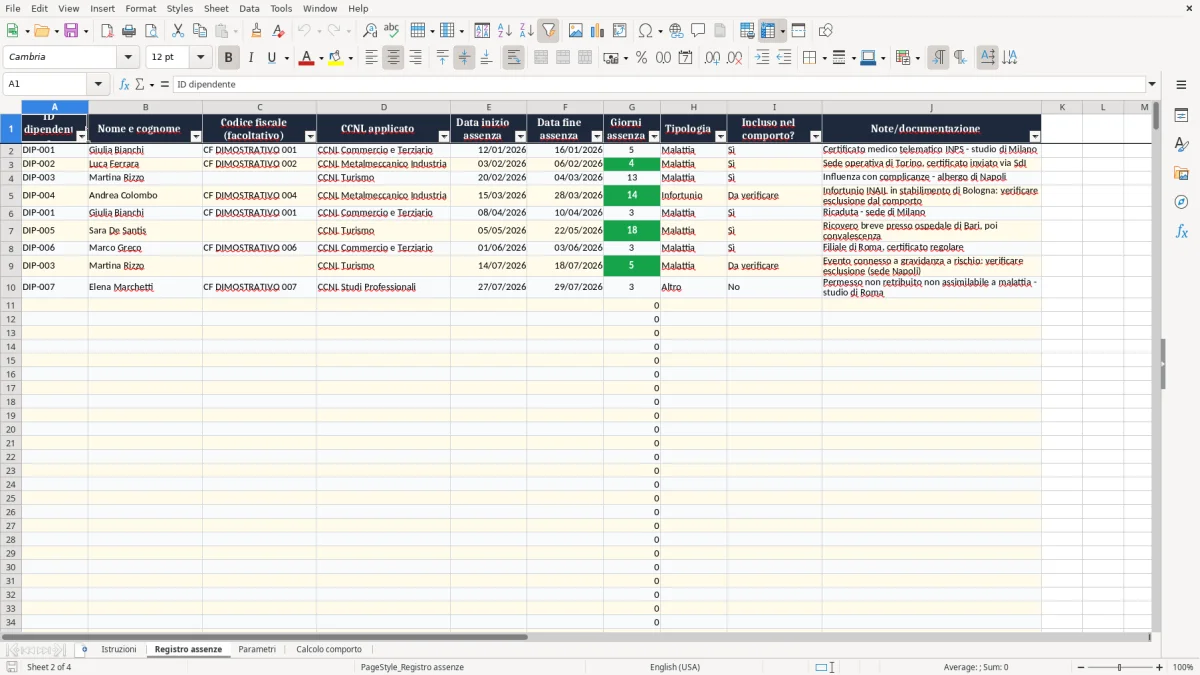Open the Data menu
The image size is (1200, 675).
249,8
